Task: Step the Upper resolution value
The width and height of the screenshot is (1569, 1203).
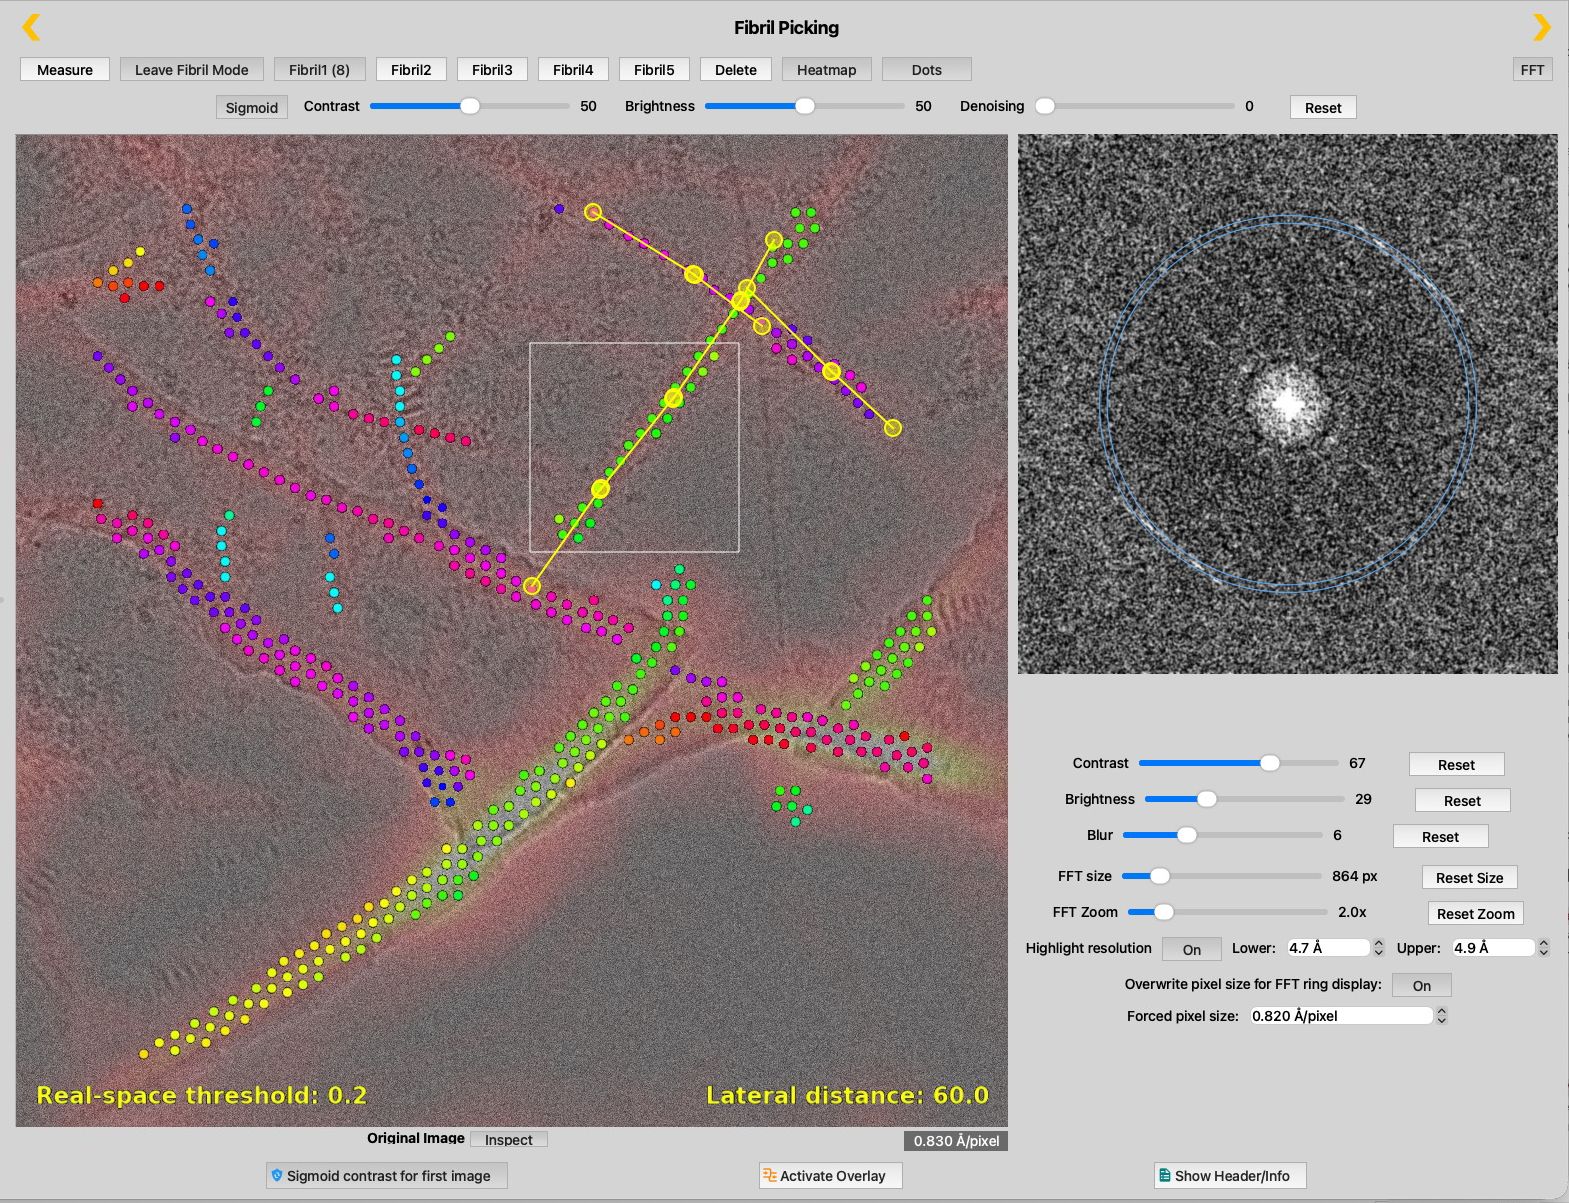Action: (1543, 948)
